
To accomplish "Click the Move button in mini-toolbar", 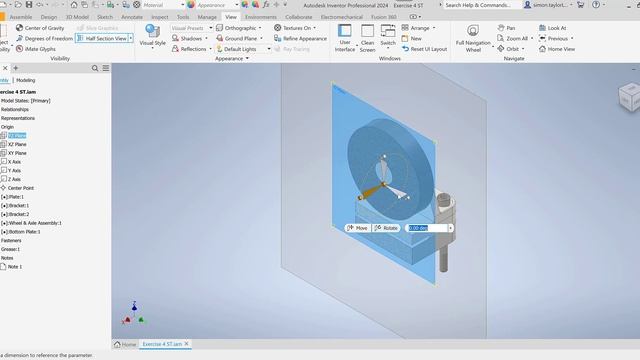I will [x=358, y=228].
